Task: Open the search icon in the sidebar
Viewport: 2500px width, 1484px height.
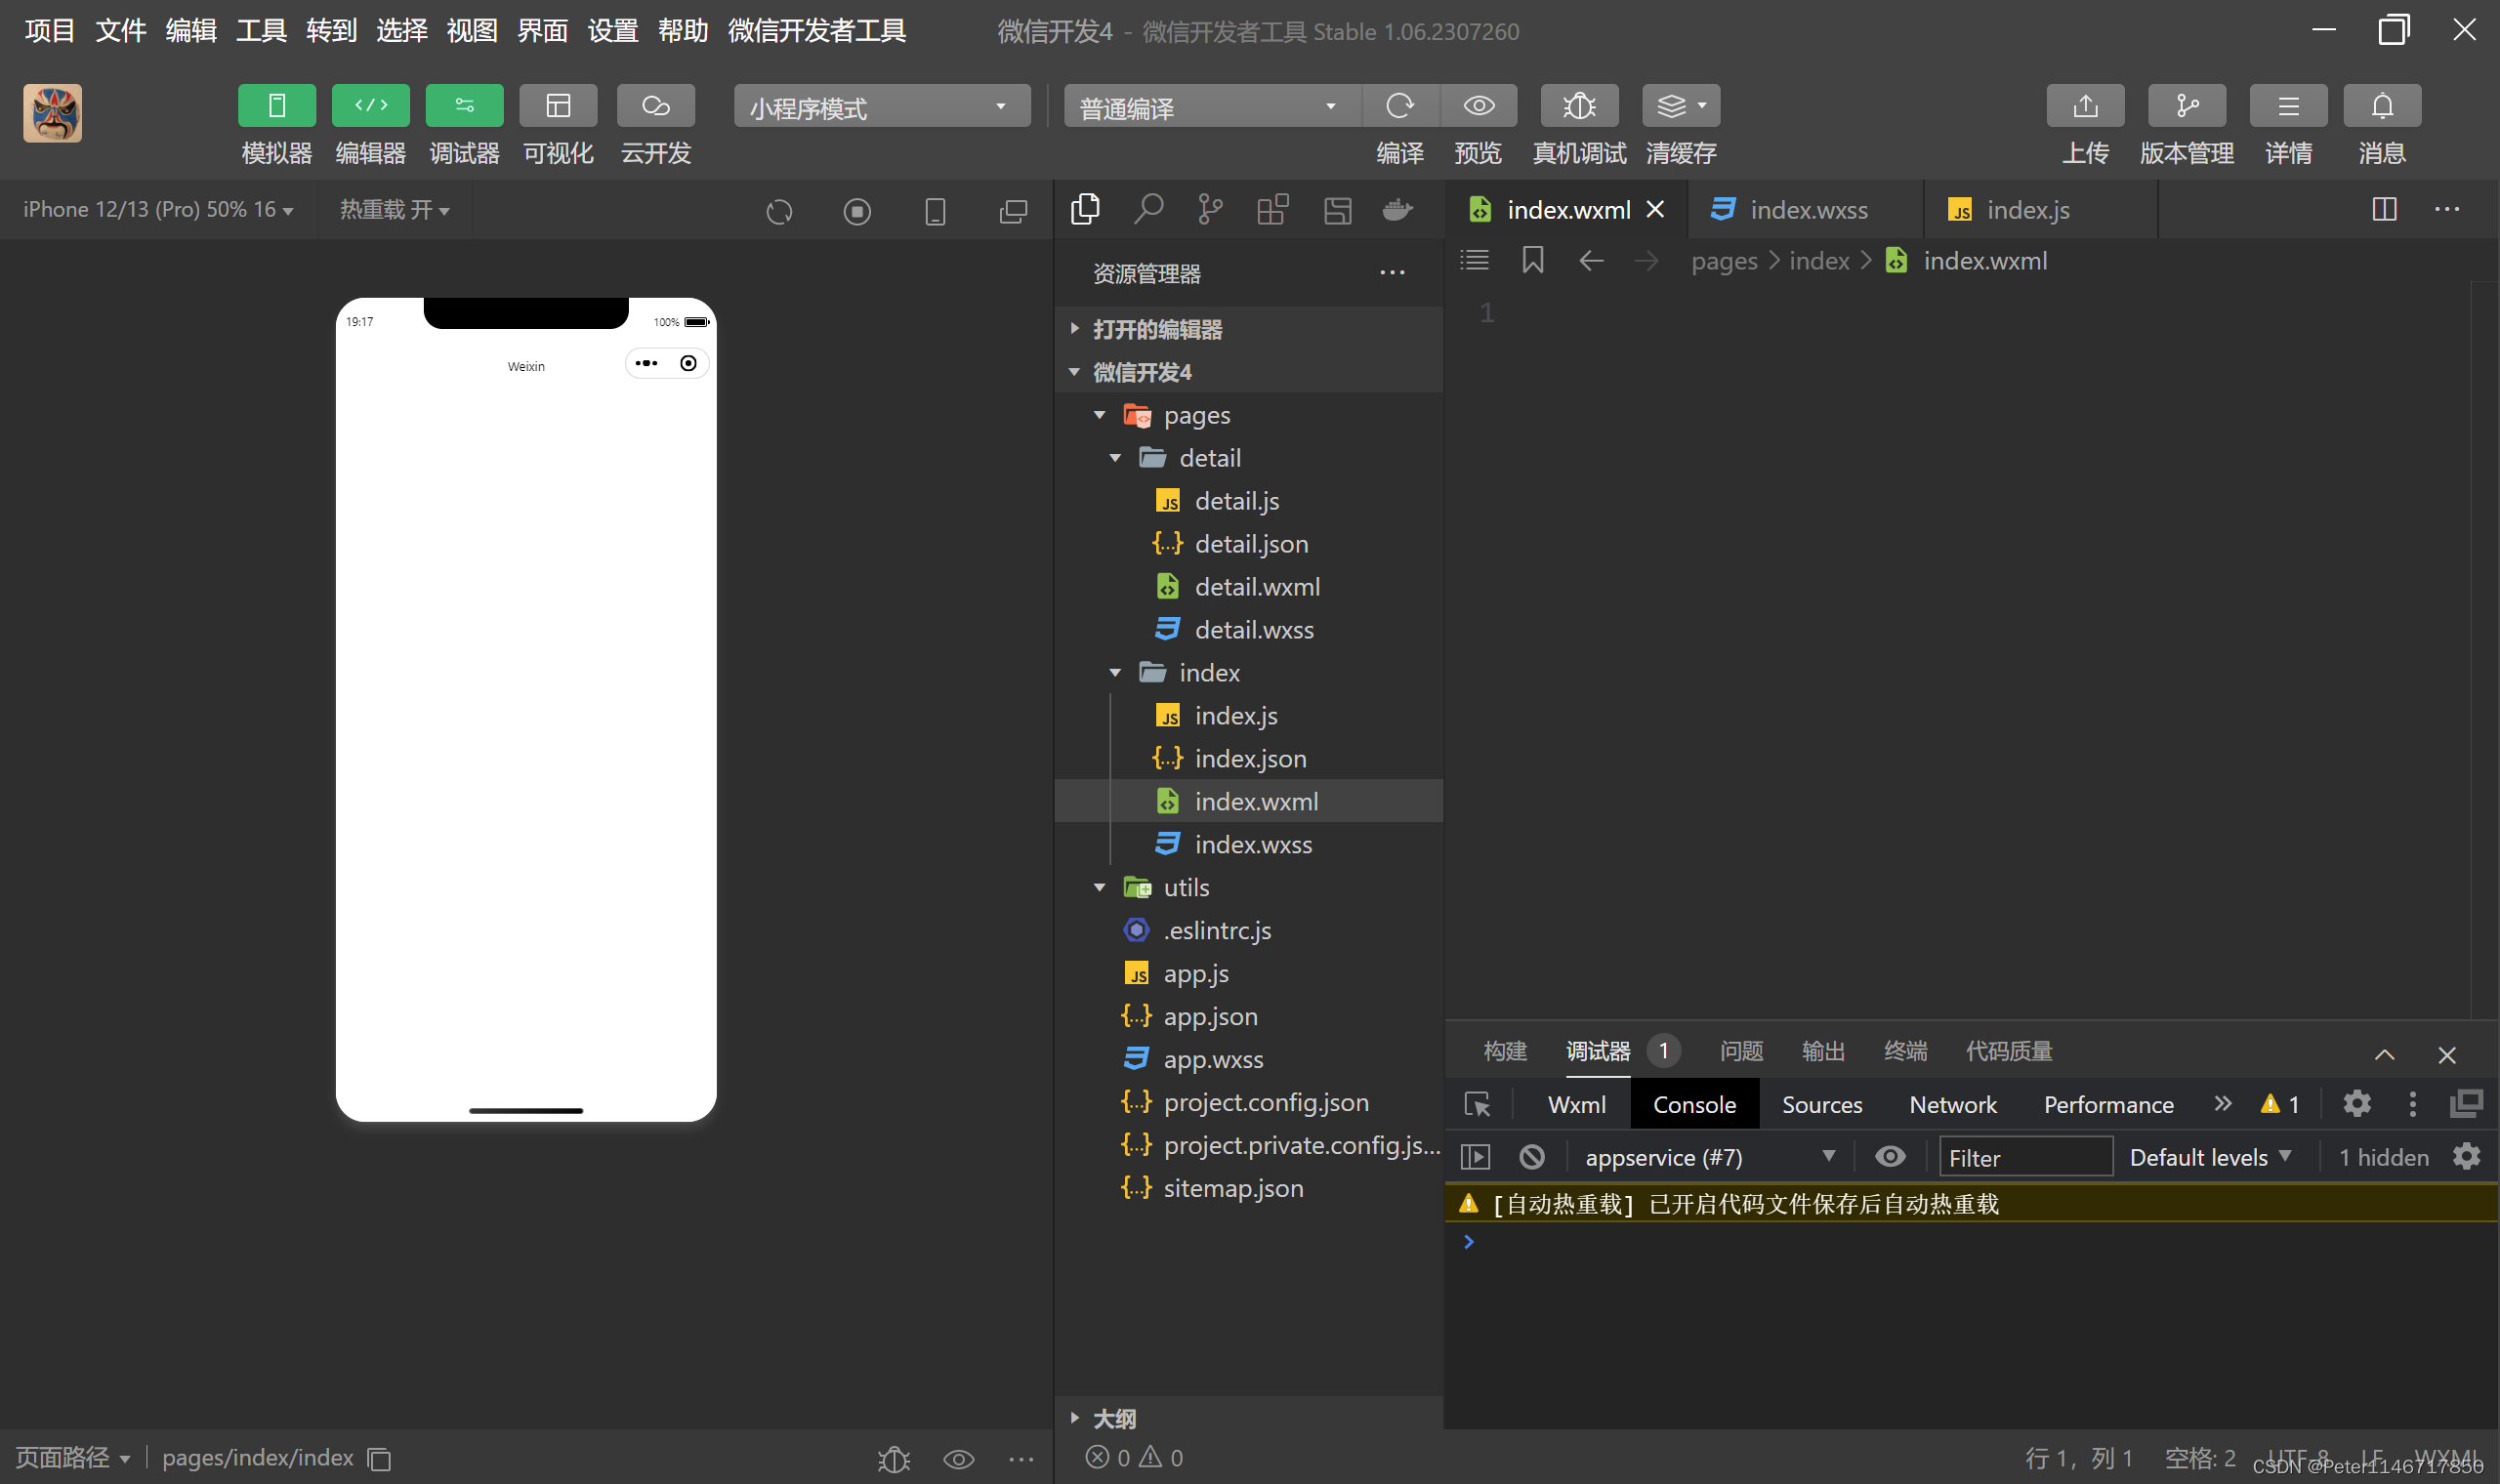Action: click(x=1148, y=210)
